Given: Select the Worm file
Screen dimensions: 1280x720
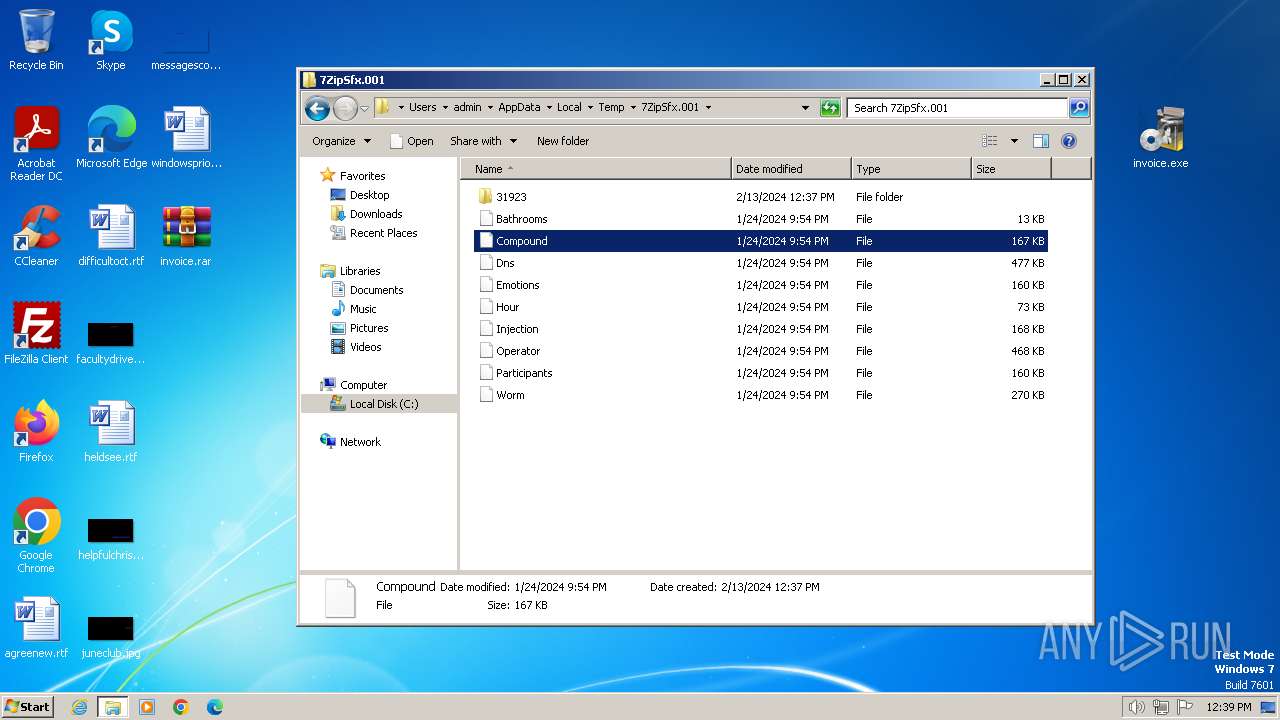Looking at the screenshot, I should pyautogui.click(x=760, y=395).
